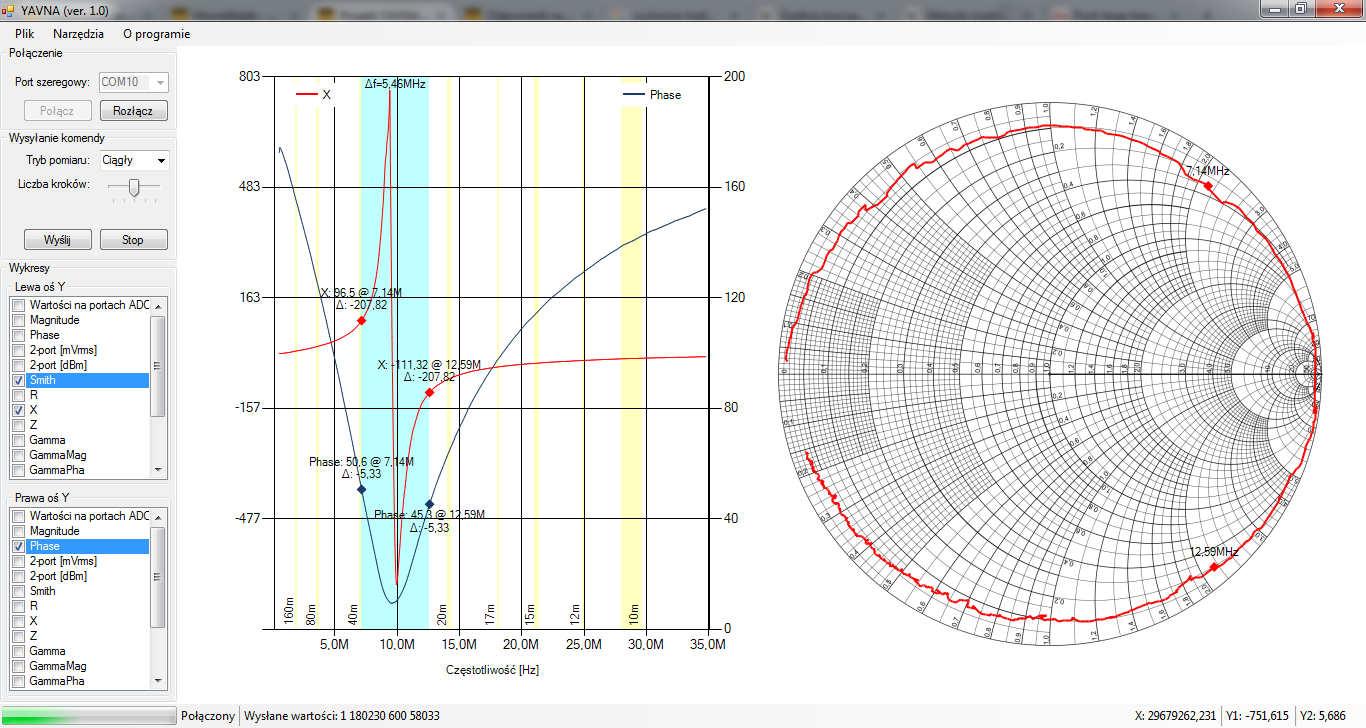Open the Narzędzia menu
This screenshot has height=728, width=1366.
pos(78,34)
